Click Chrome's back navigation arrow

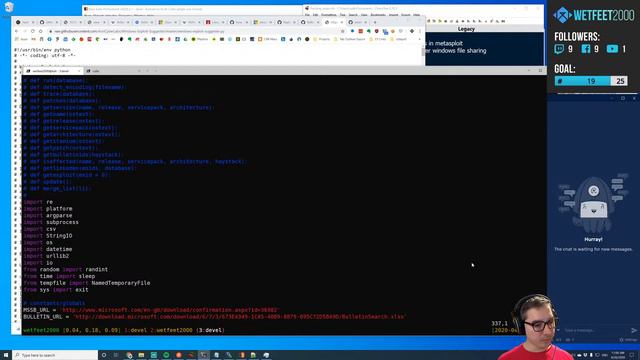point(17,31)
